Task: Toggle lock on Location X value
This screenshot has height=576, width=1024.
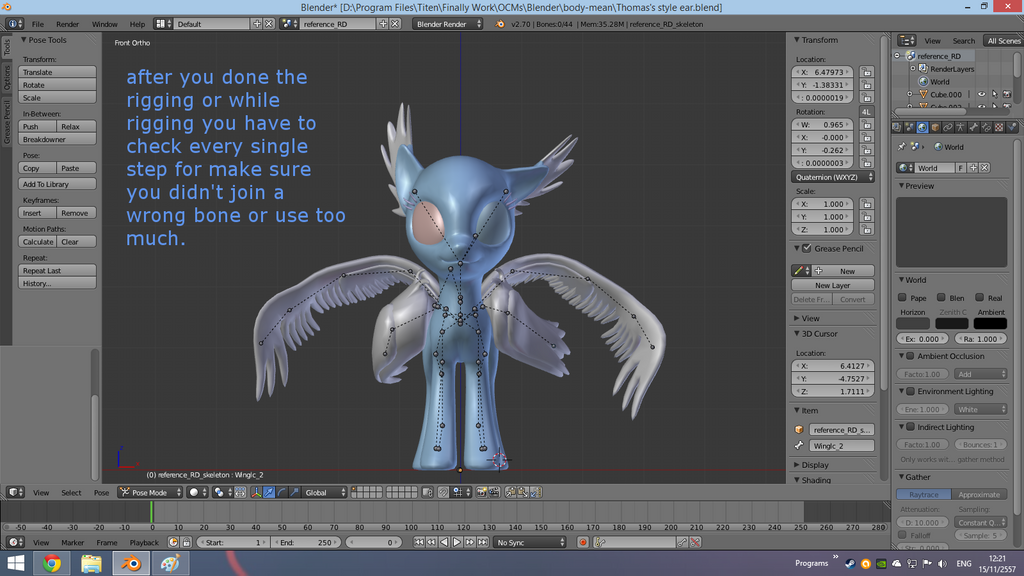Action: click(x=867, y=72)
